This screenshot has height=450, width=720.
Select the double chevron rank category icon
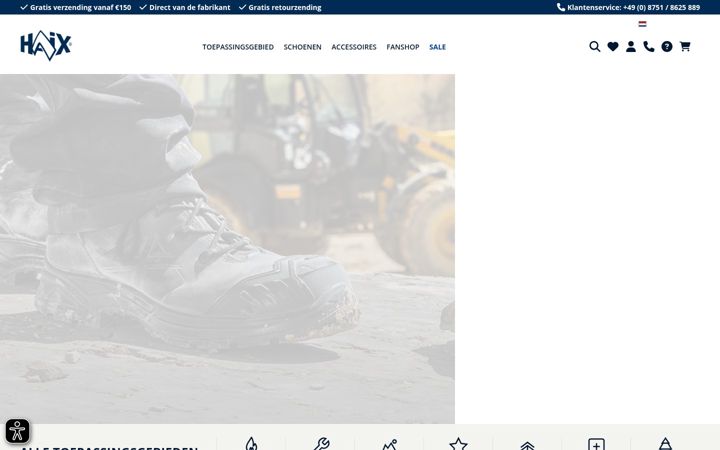coord(527,445)
